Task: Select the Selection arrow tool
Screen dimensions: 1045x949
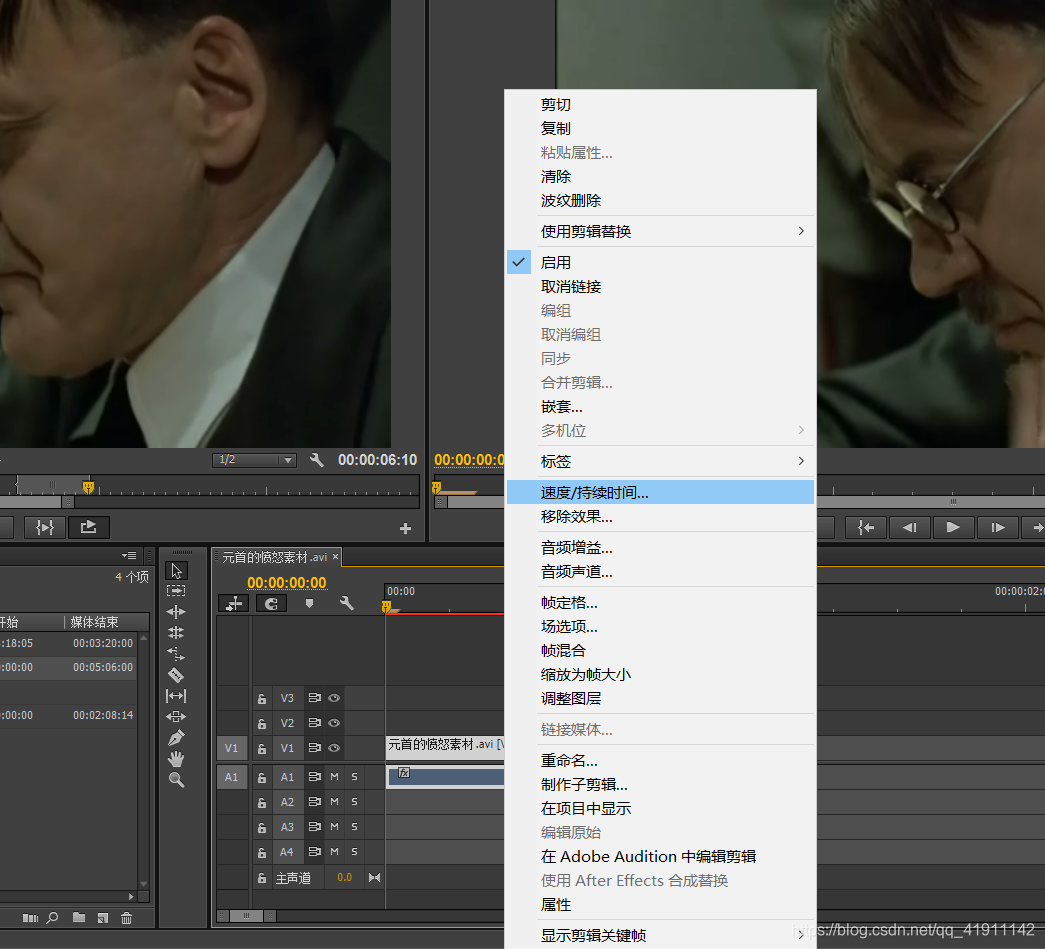Action: coord(177,570)
